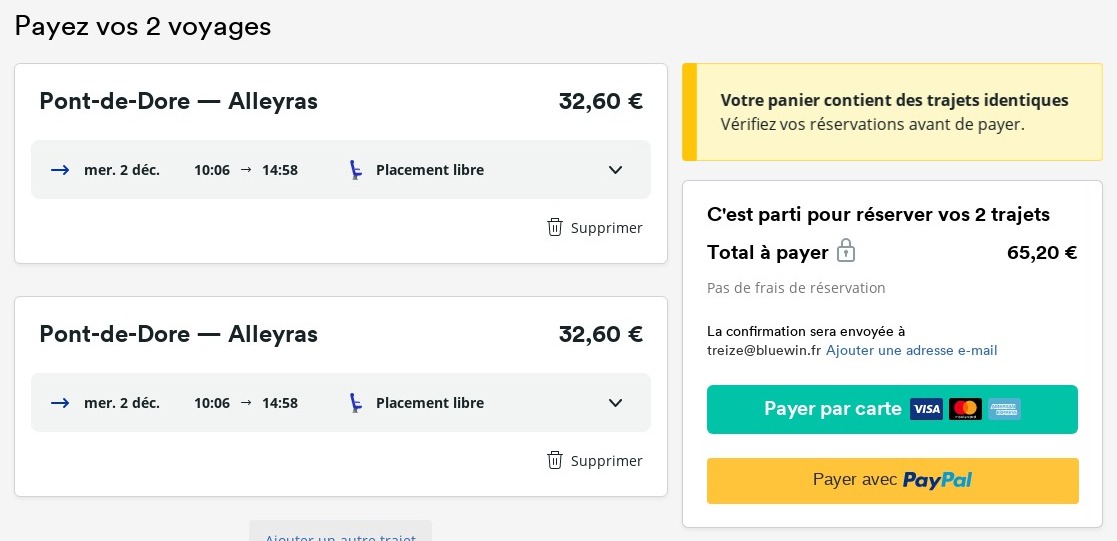Click the padlock icon beside Total à payer
Viewport: 1117px width, 541px height.
[846, 251]
